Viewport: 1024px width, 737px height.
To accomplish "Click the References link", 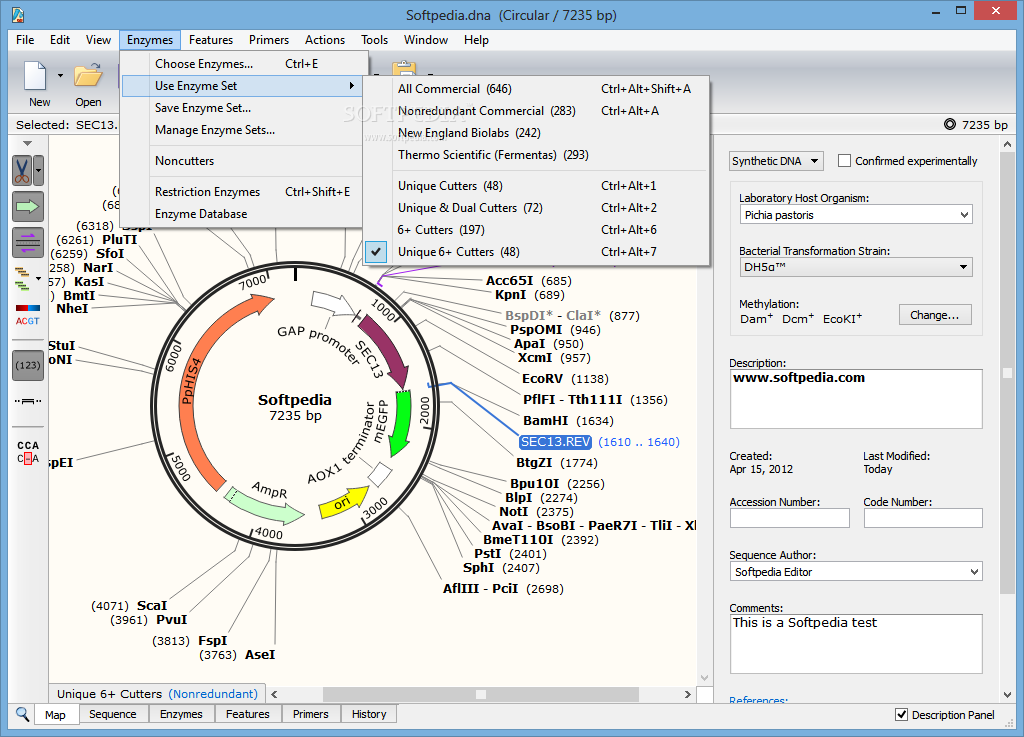I will point(758,700).
